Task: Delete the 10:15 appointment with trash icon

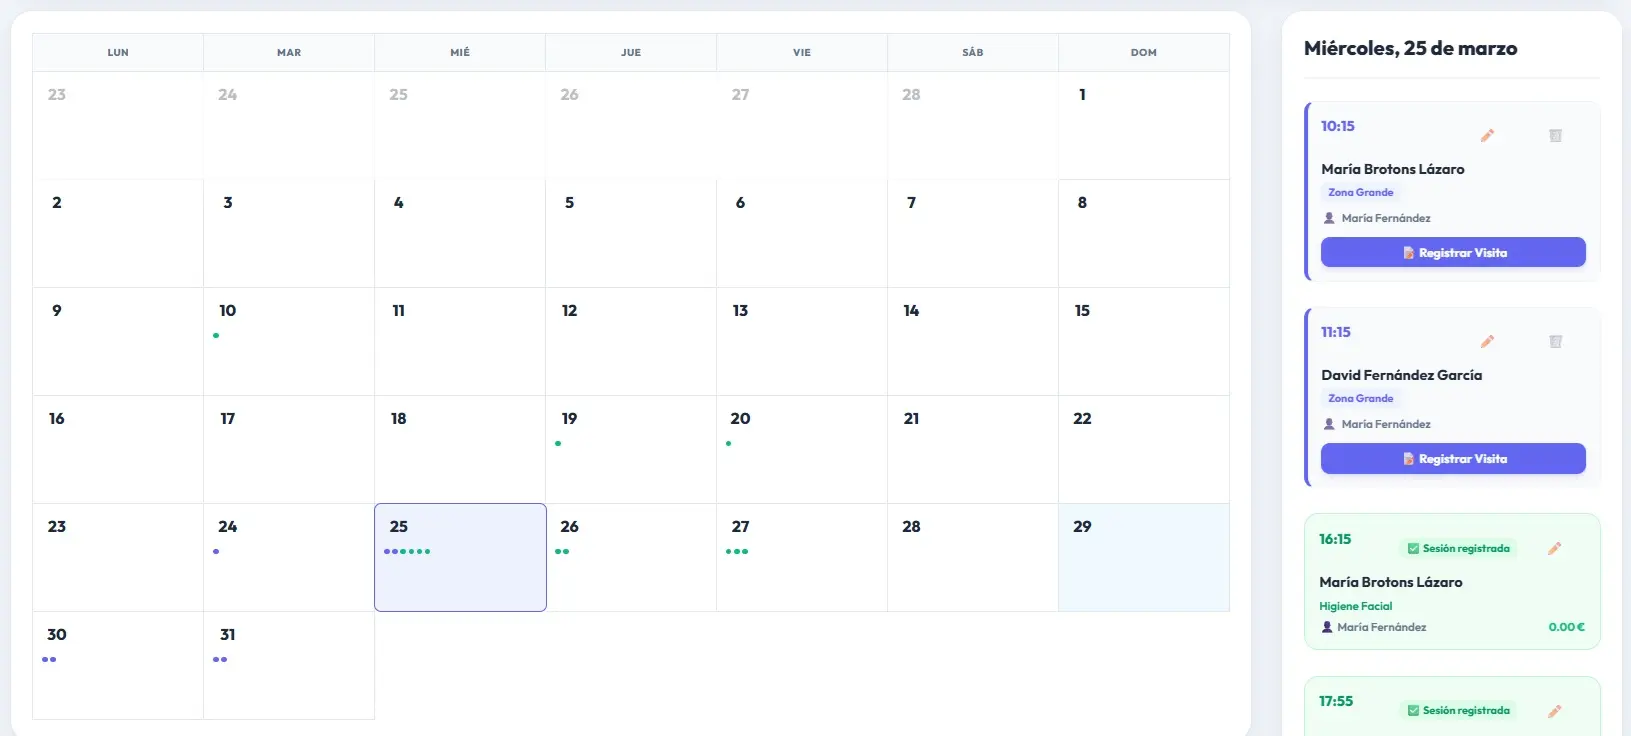Action: point(1555,136)
